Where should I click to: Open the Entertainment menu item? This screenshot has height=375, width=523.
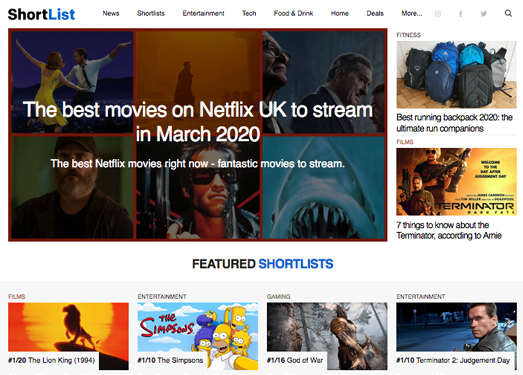[x=203, y=14]
